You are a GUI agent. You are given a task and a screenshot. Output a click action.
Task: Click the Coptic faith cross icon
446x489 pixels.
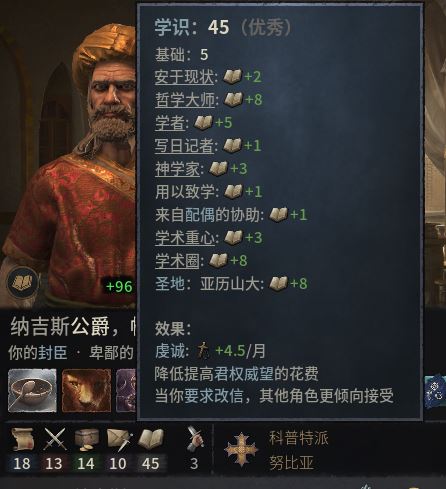pyautogui.click(x=241, y=449)
